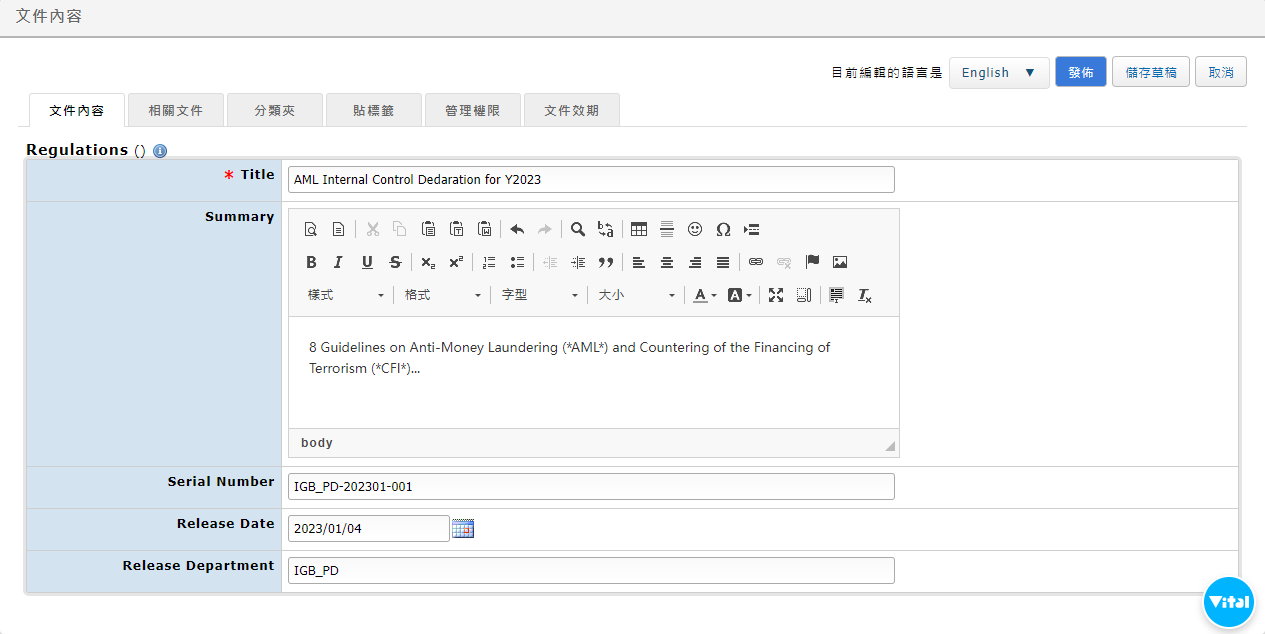Switch to the 相關文件 tab
The height and width of the screenshot is (634, 1265).
point(176,110)
